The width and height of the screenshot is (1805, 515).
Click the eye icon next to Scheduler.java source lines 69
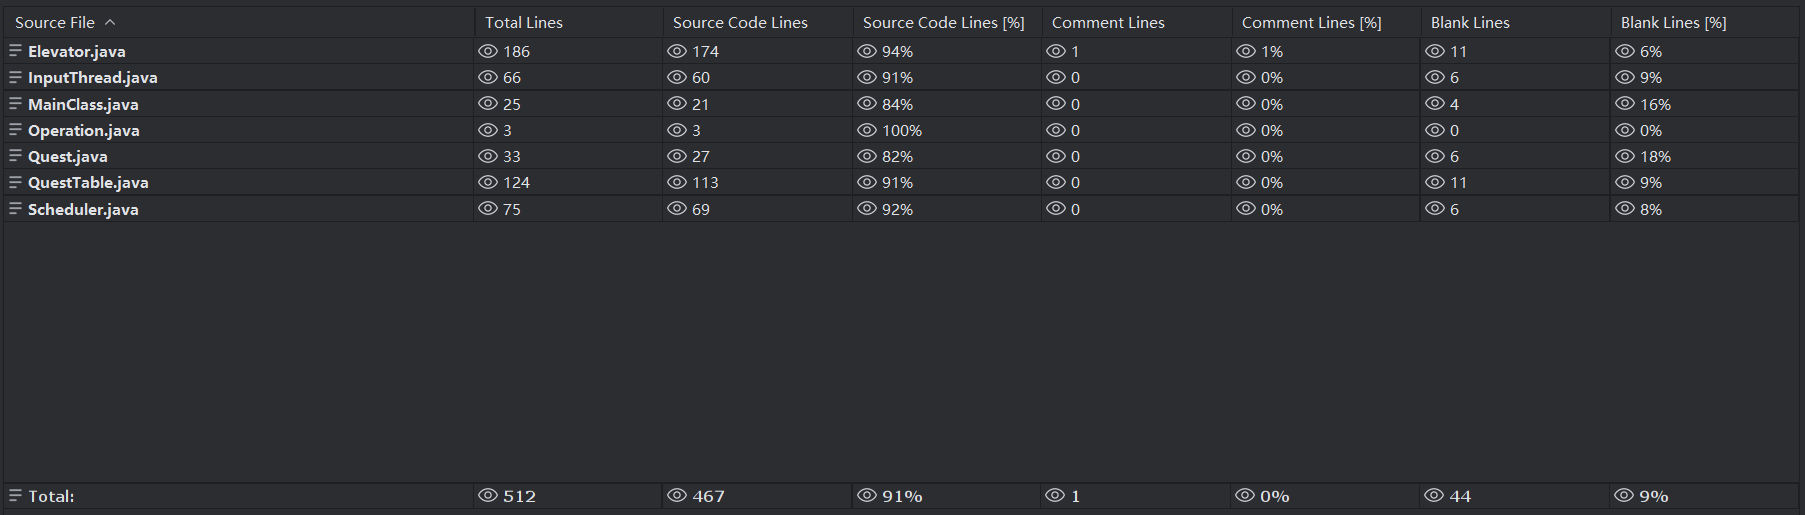pos(677,209)
